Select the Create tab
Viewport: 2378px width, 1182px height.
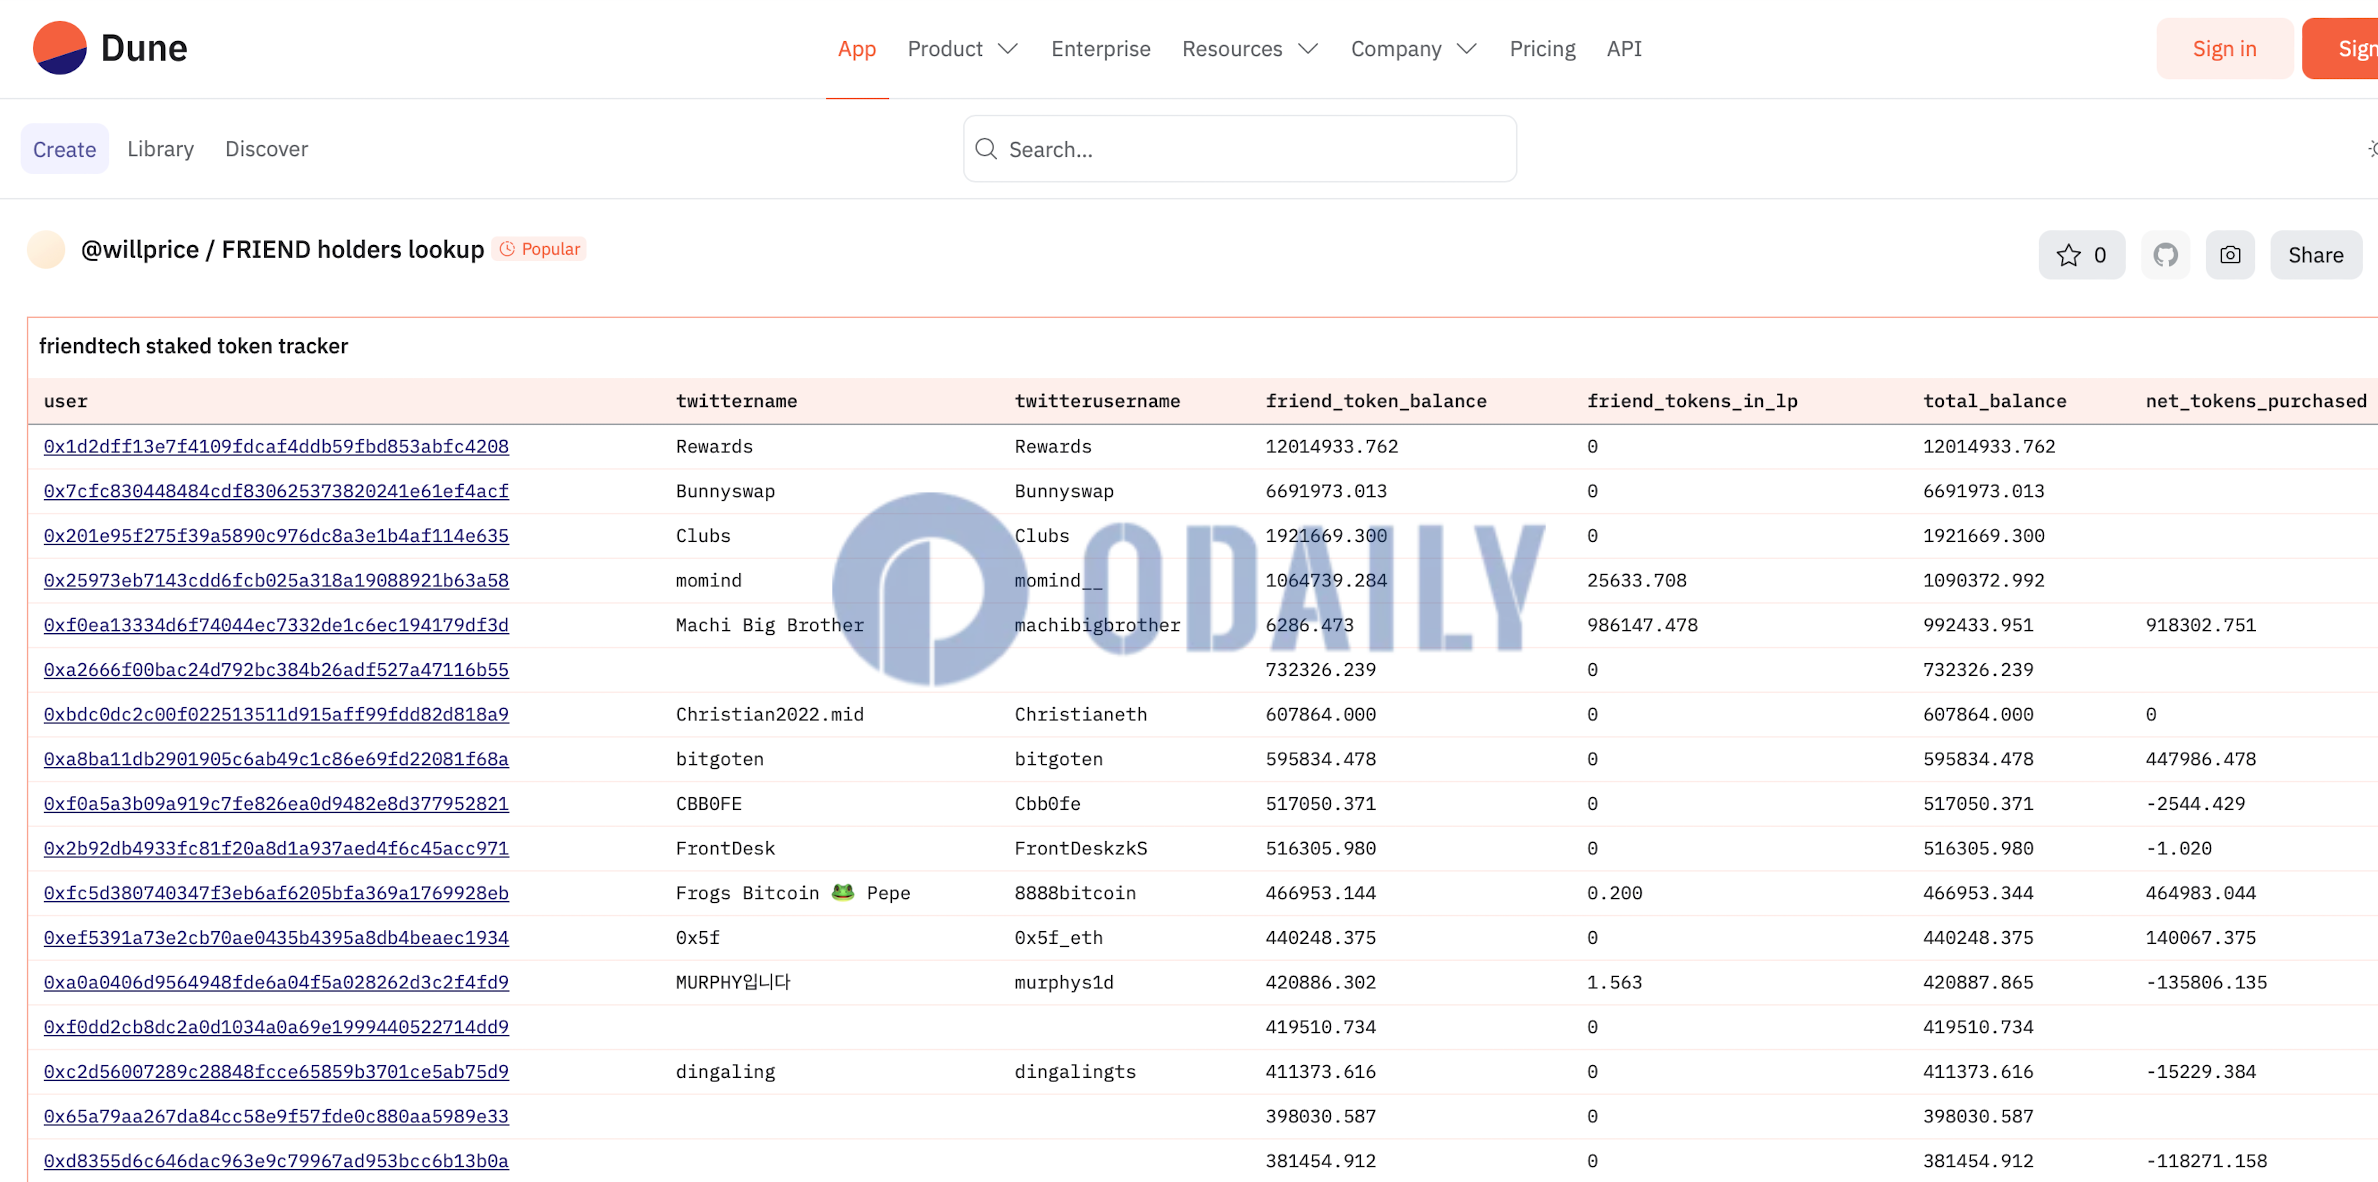pos(65,149)
